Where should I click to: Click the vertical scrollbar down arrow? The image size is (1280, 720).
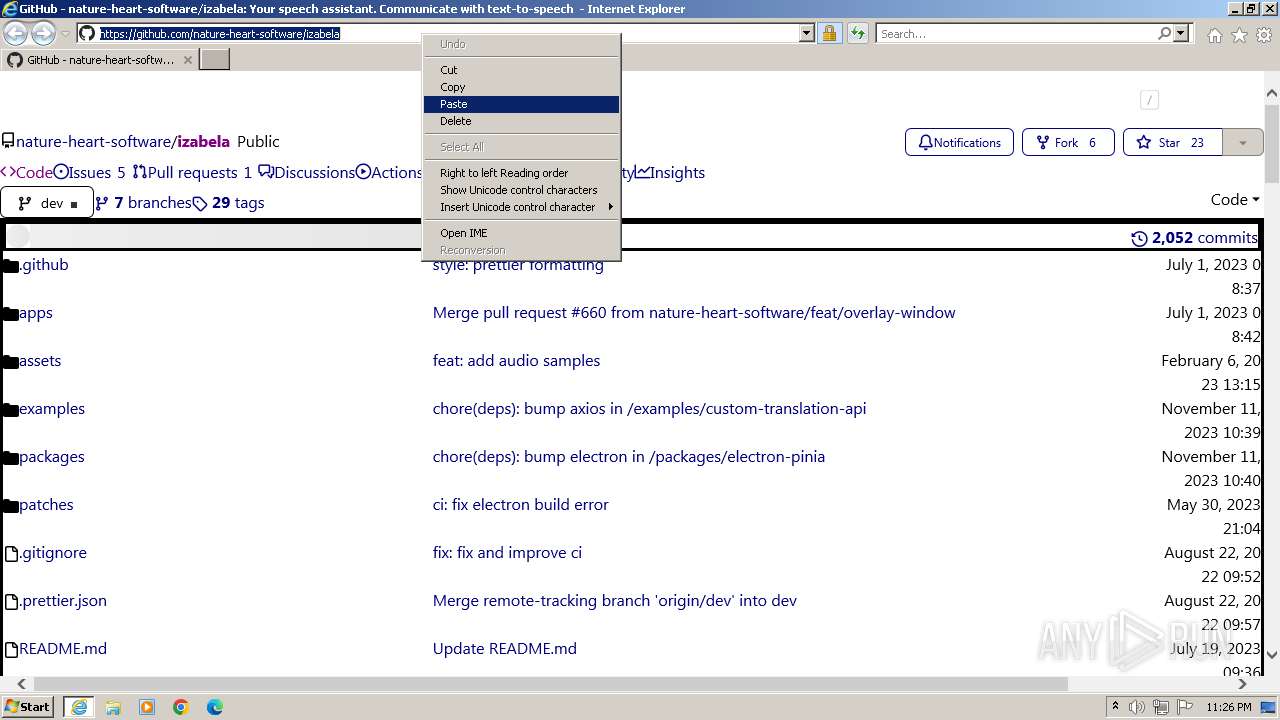pos(1272,655)
